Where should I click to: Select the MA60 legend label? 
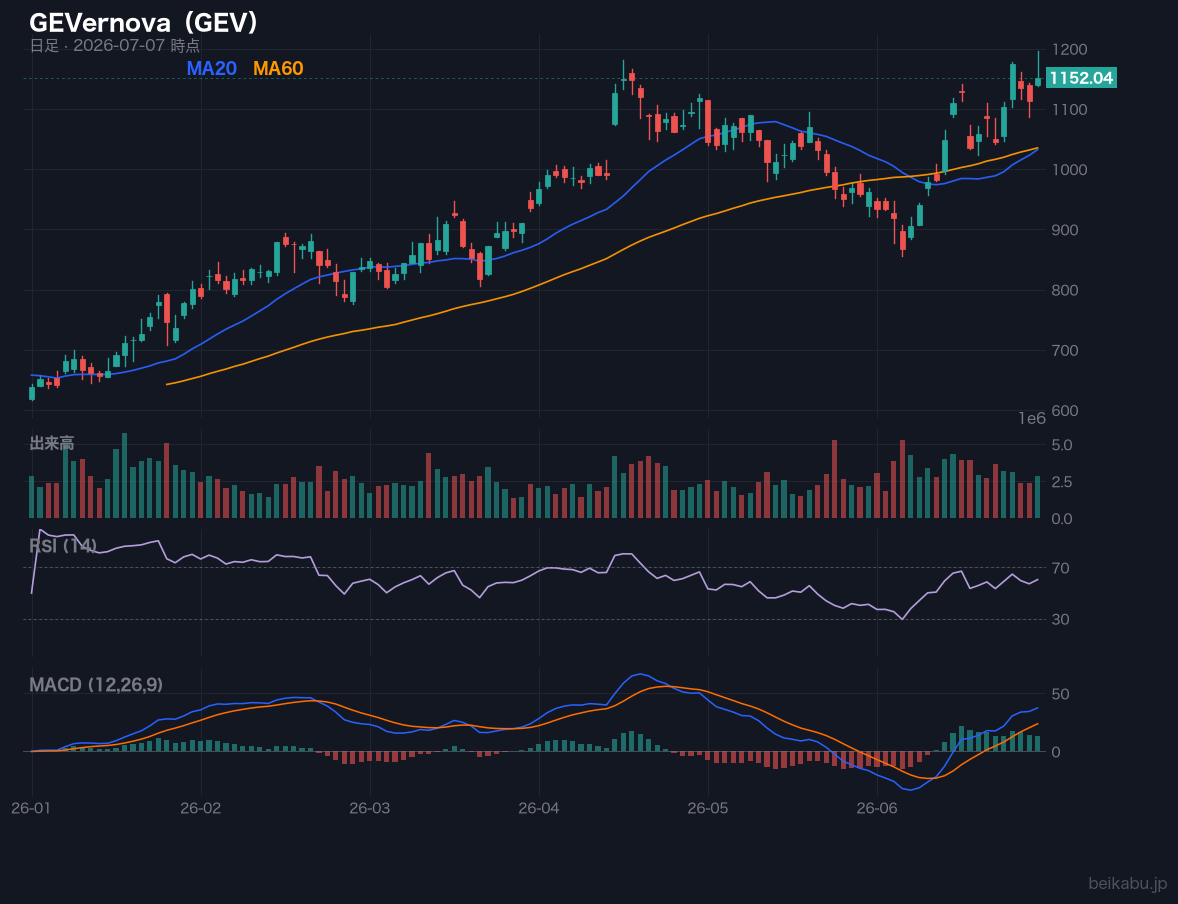tap(278, 68)
